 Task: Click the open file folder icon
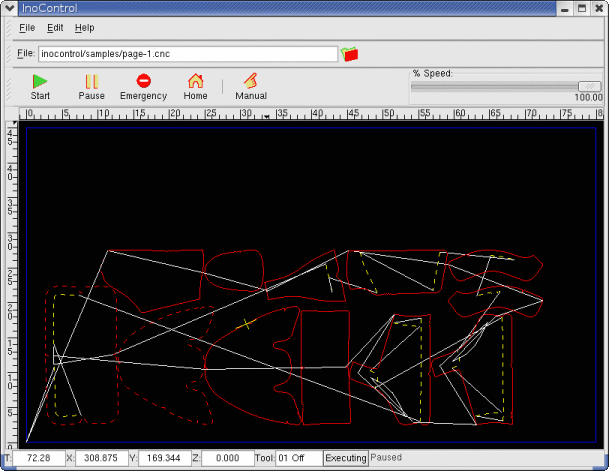coord(349,54)
